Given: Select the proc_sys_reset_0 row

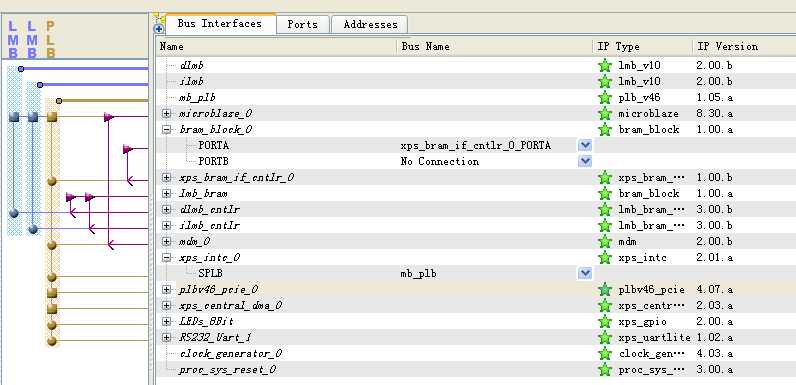Looking at the screenshot, I should tap(476, 370).
